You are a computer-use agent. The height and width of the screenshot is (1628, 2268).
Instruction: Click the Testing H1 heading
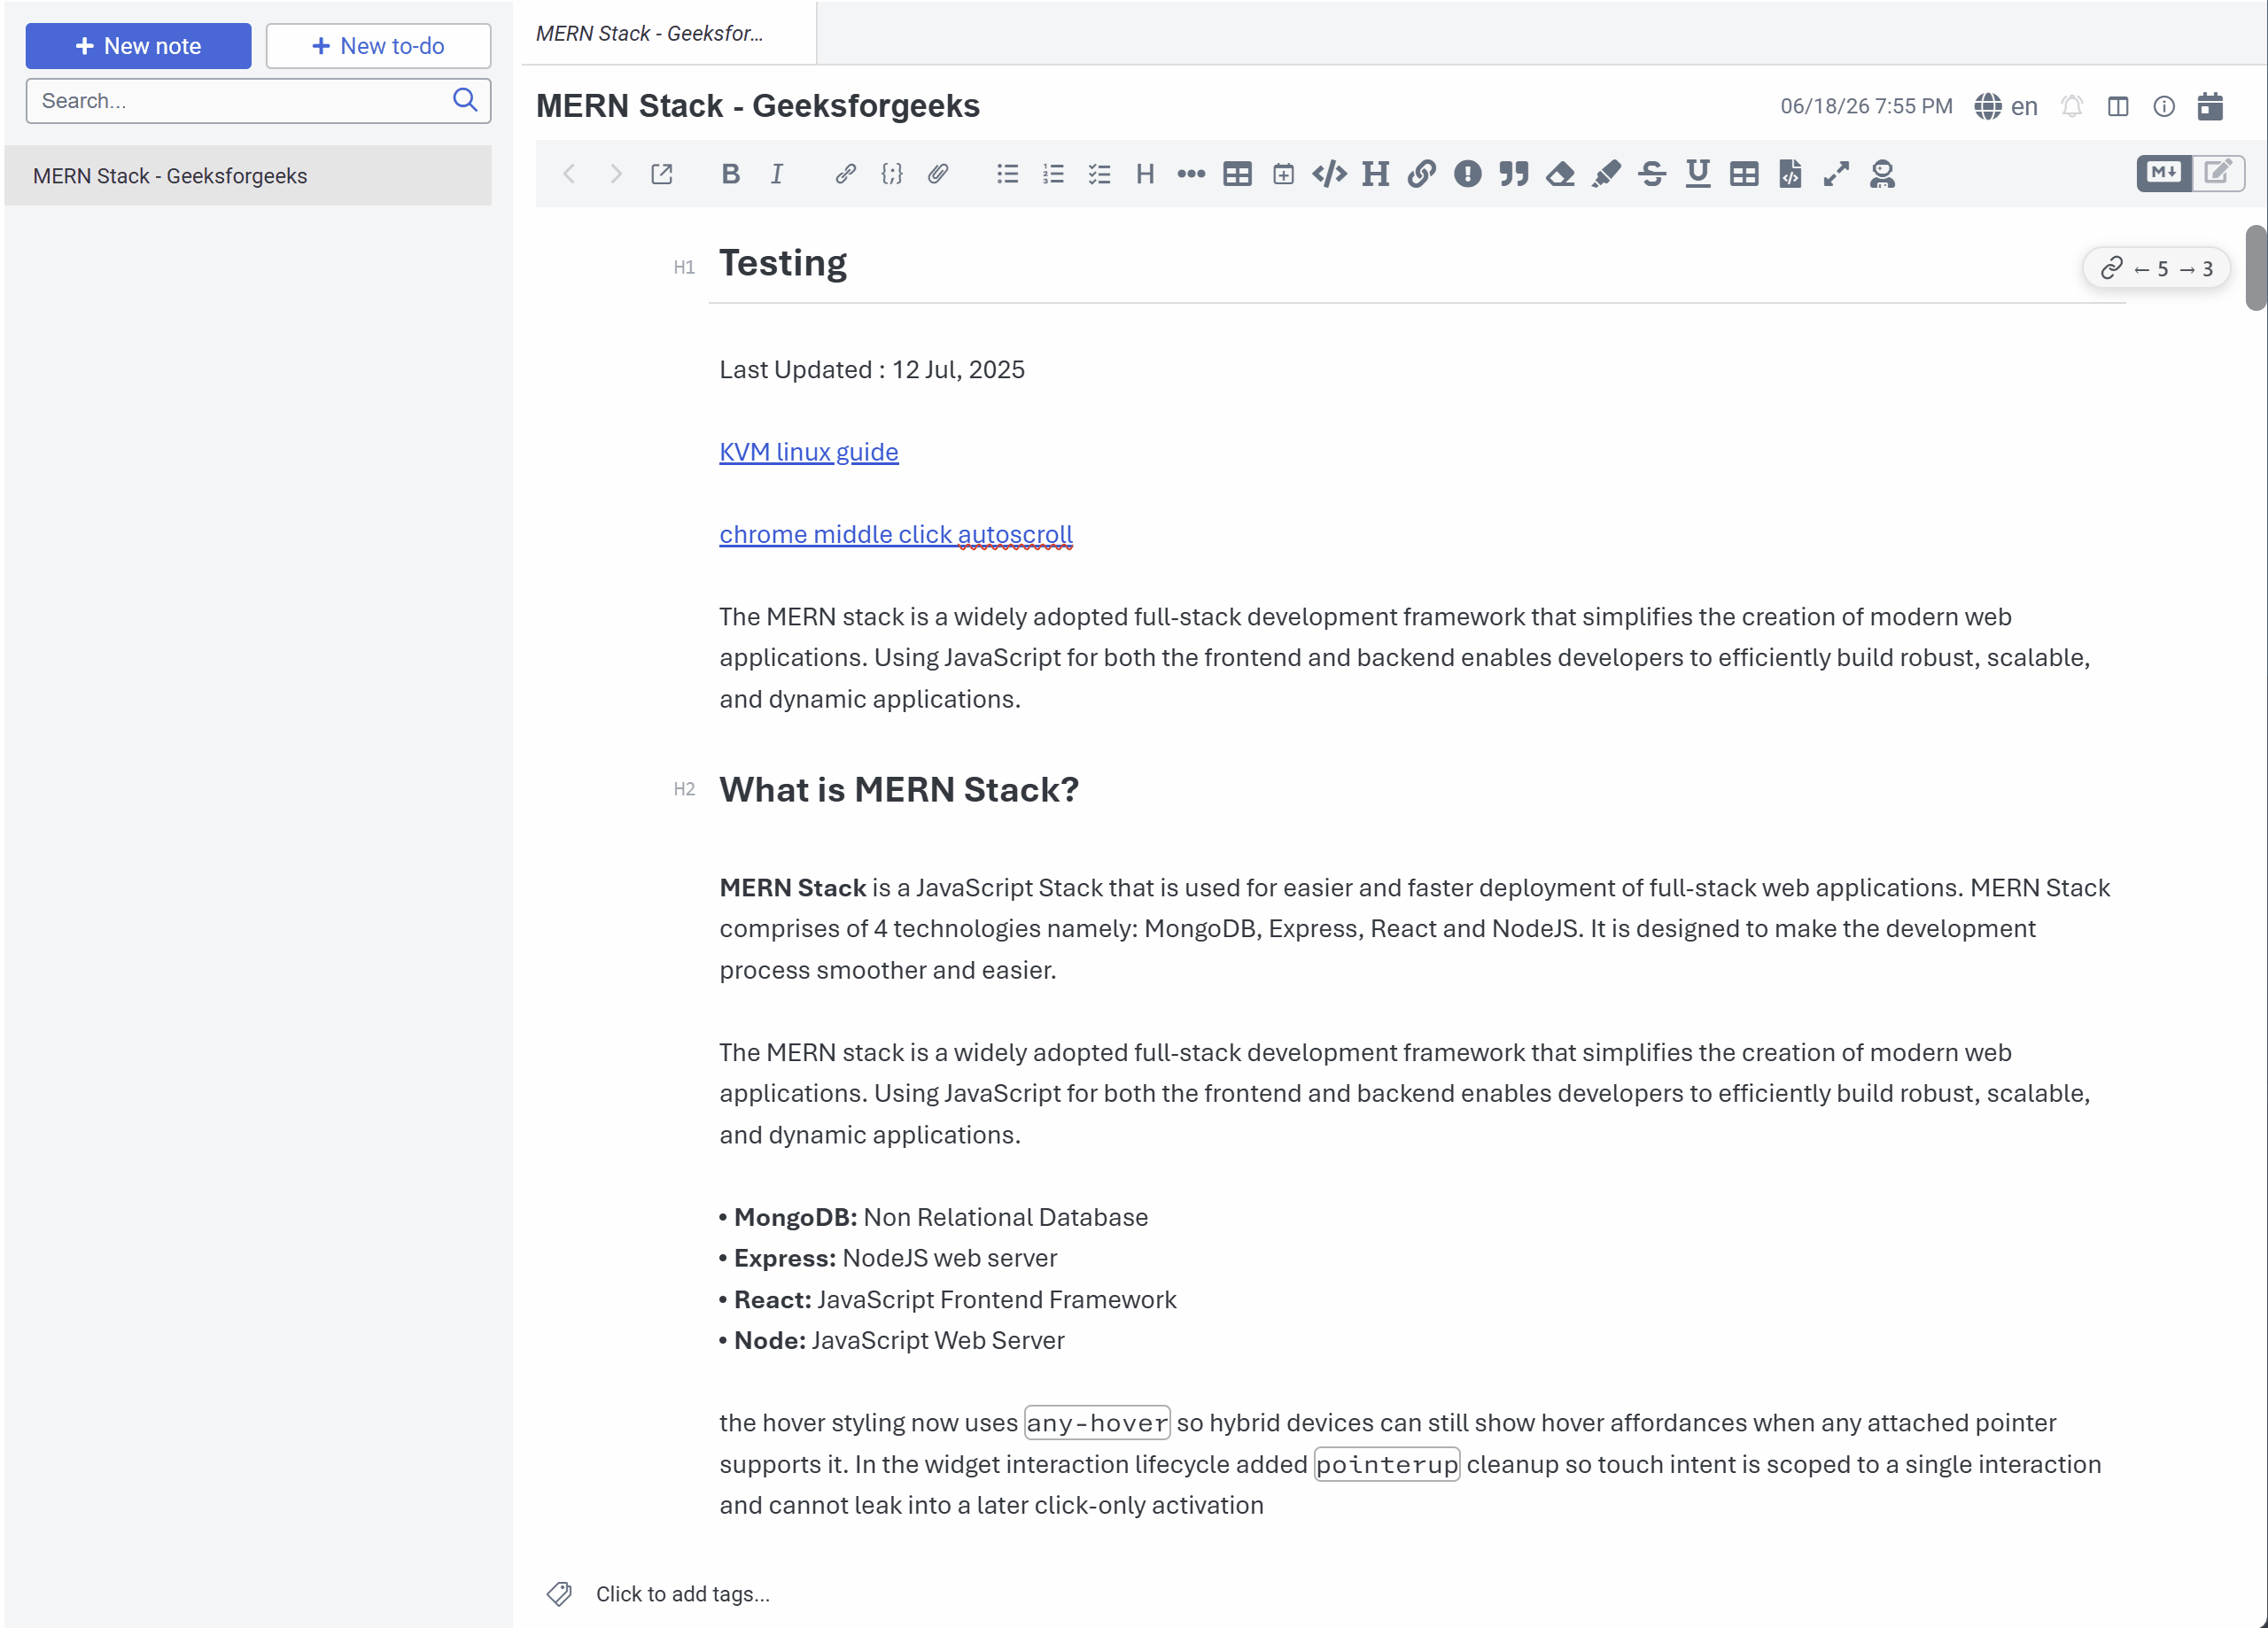tap(782, 263)
